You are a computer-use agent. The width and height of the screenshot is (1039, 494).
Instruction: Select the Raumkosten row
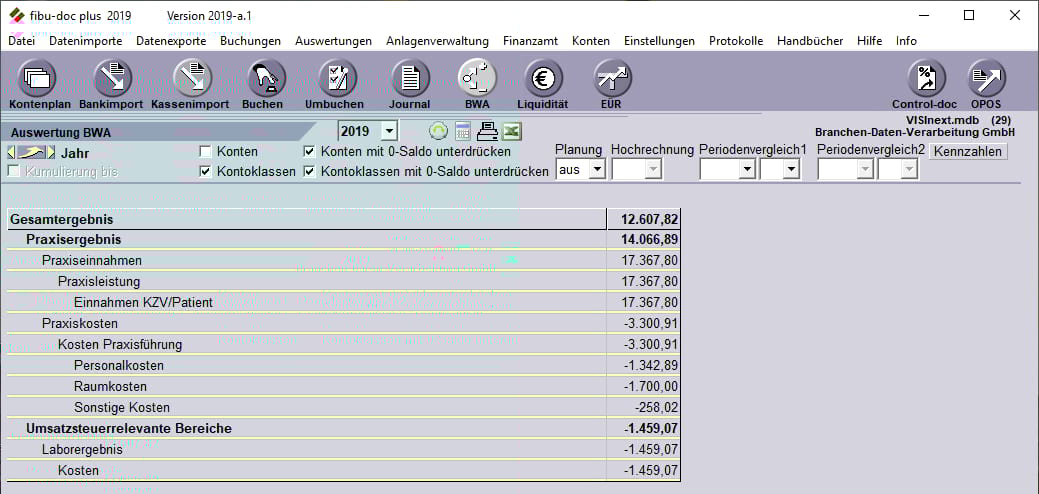pyautogui.click(x=343, y=386)
